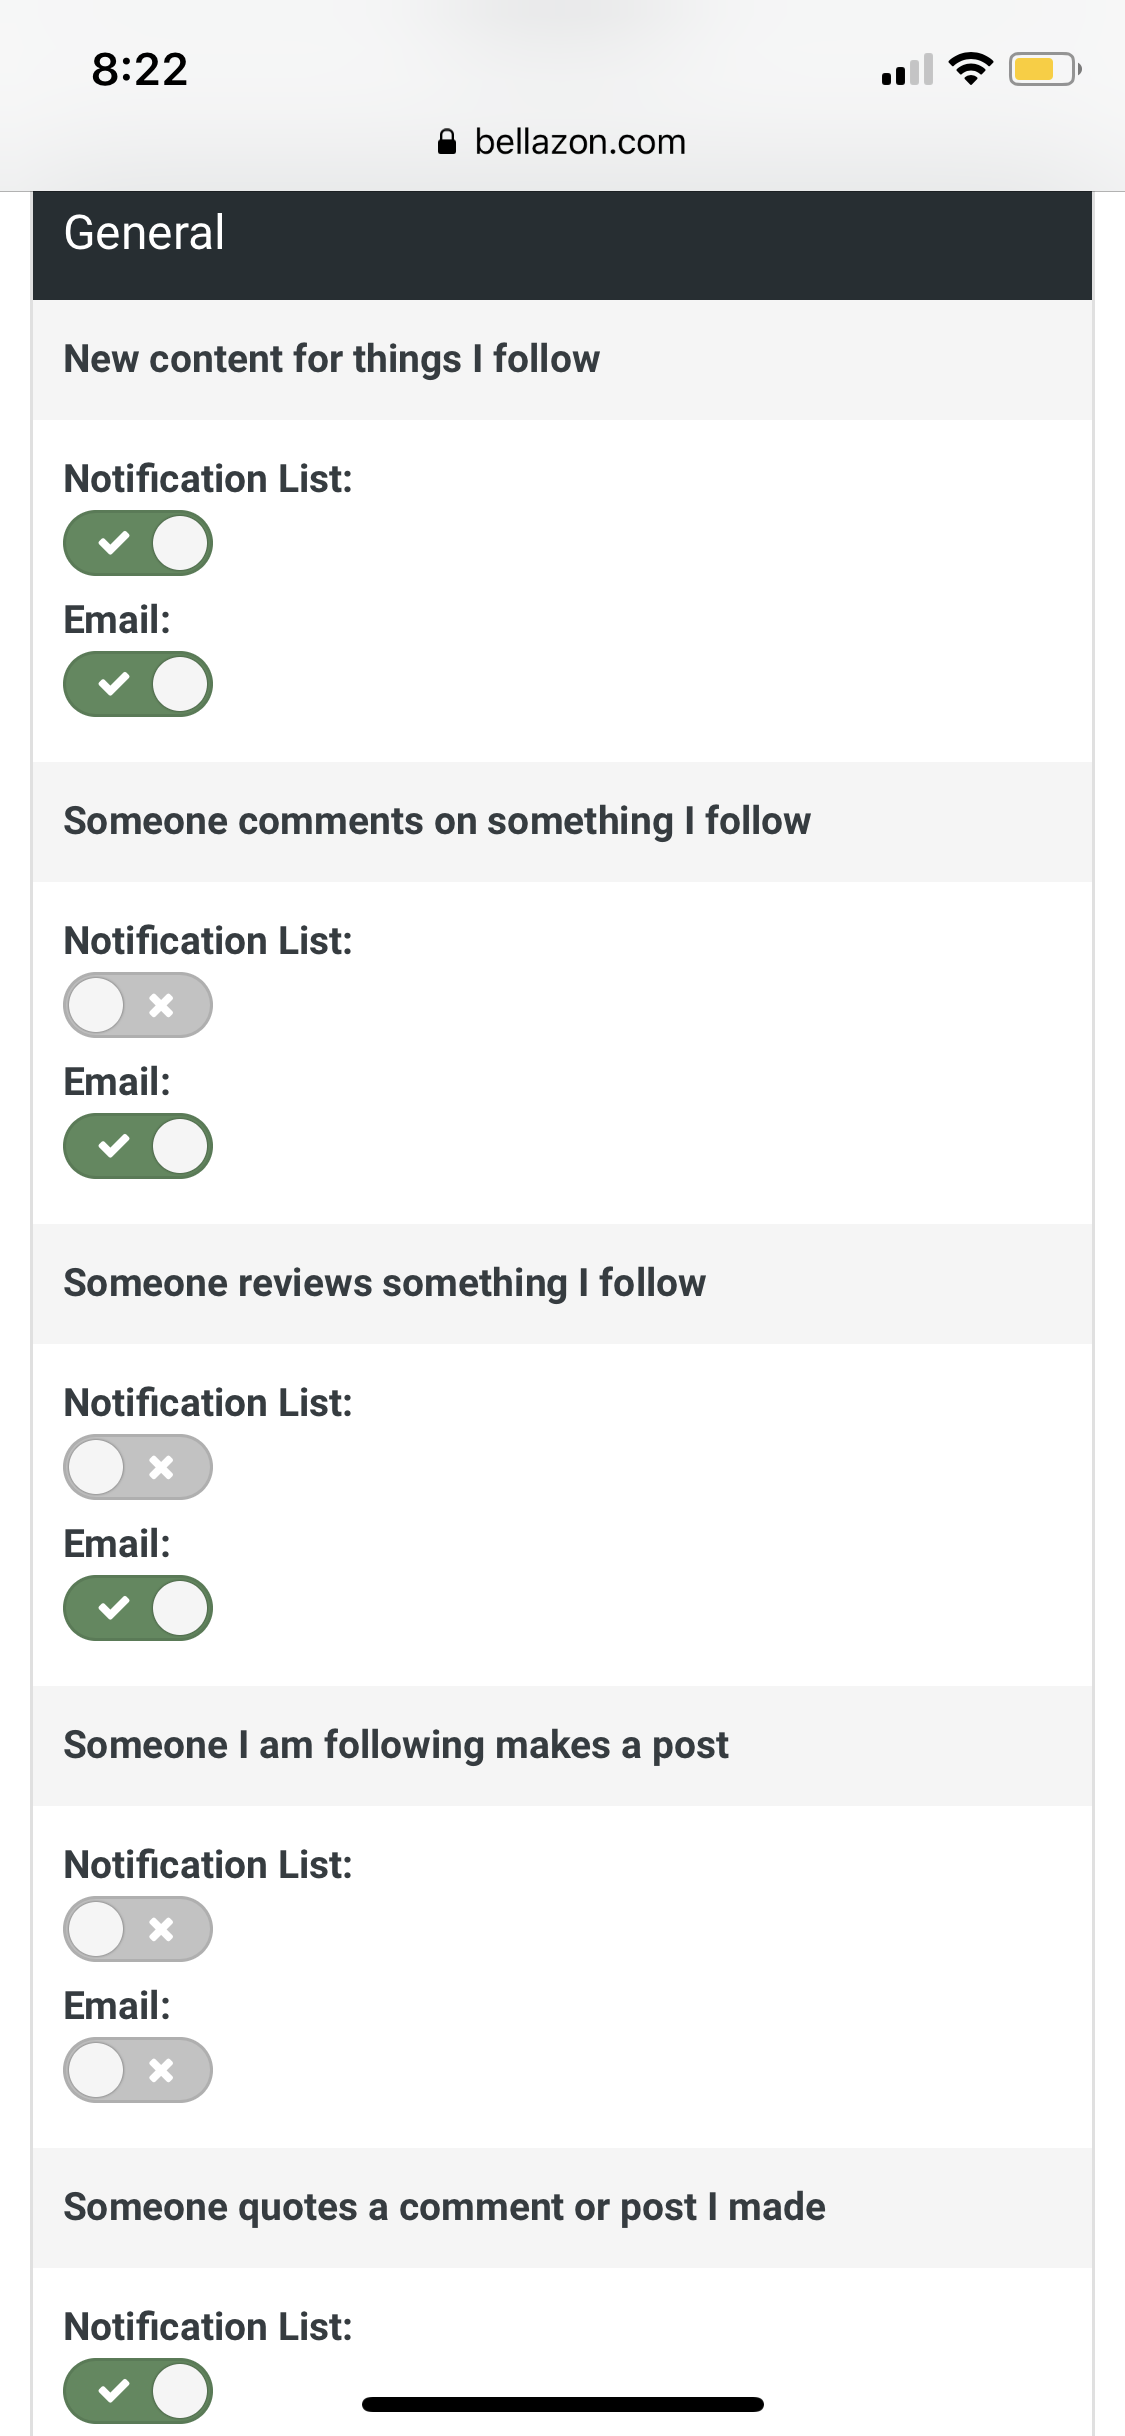
Task: Enable Notification List for reviews on followed items
Action: pos(138,1467)
